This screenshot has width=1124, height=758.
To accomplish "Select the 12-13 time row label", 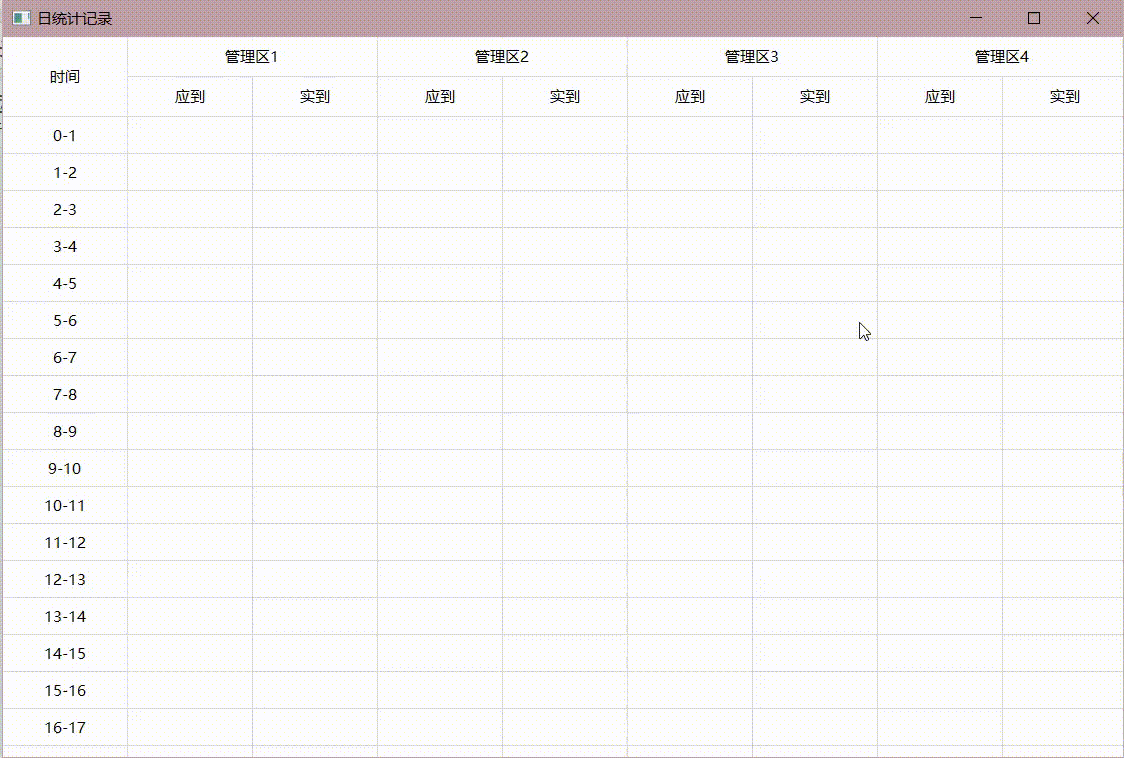I will 65,579.
